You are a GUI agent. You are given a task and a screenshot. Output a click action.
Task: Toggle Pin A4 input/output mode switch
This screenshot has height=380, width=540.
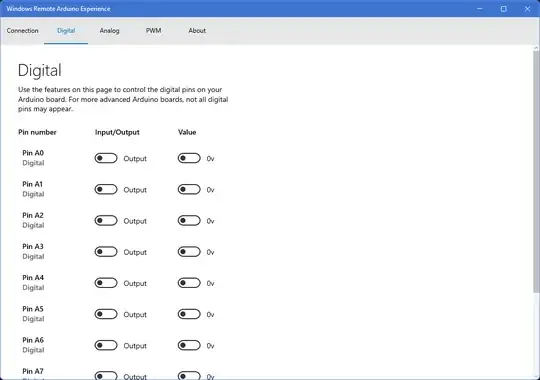[x=106, y=283]
